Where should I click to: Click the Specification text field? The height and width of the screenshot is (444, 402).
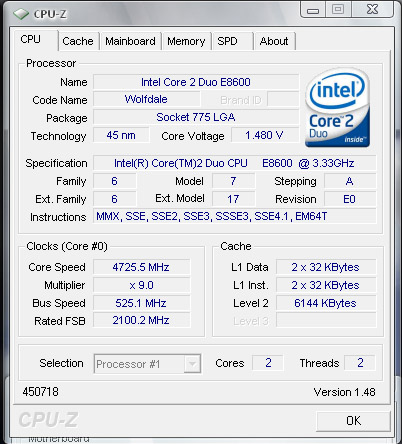pos(235,163)
